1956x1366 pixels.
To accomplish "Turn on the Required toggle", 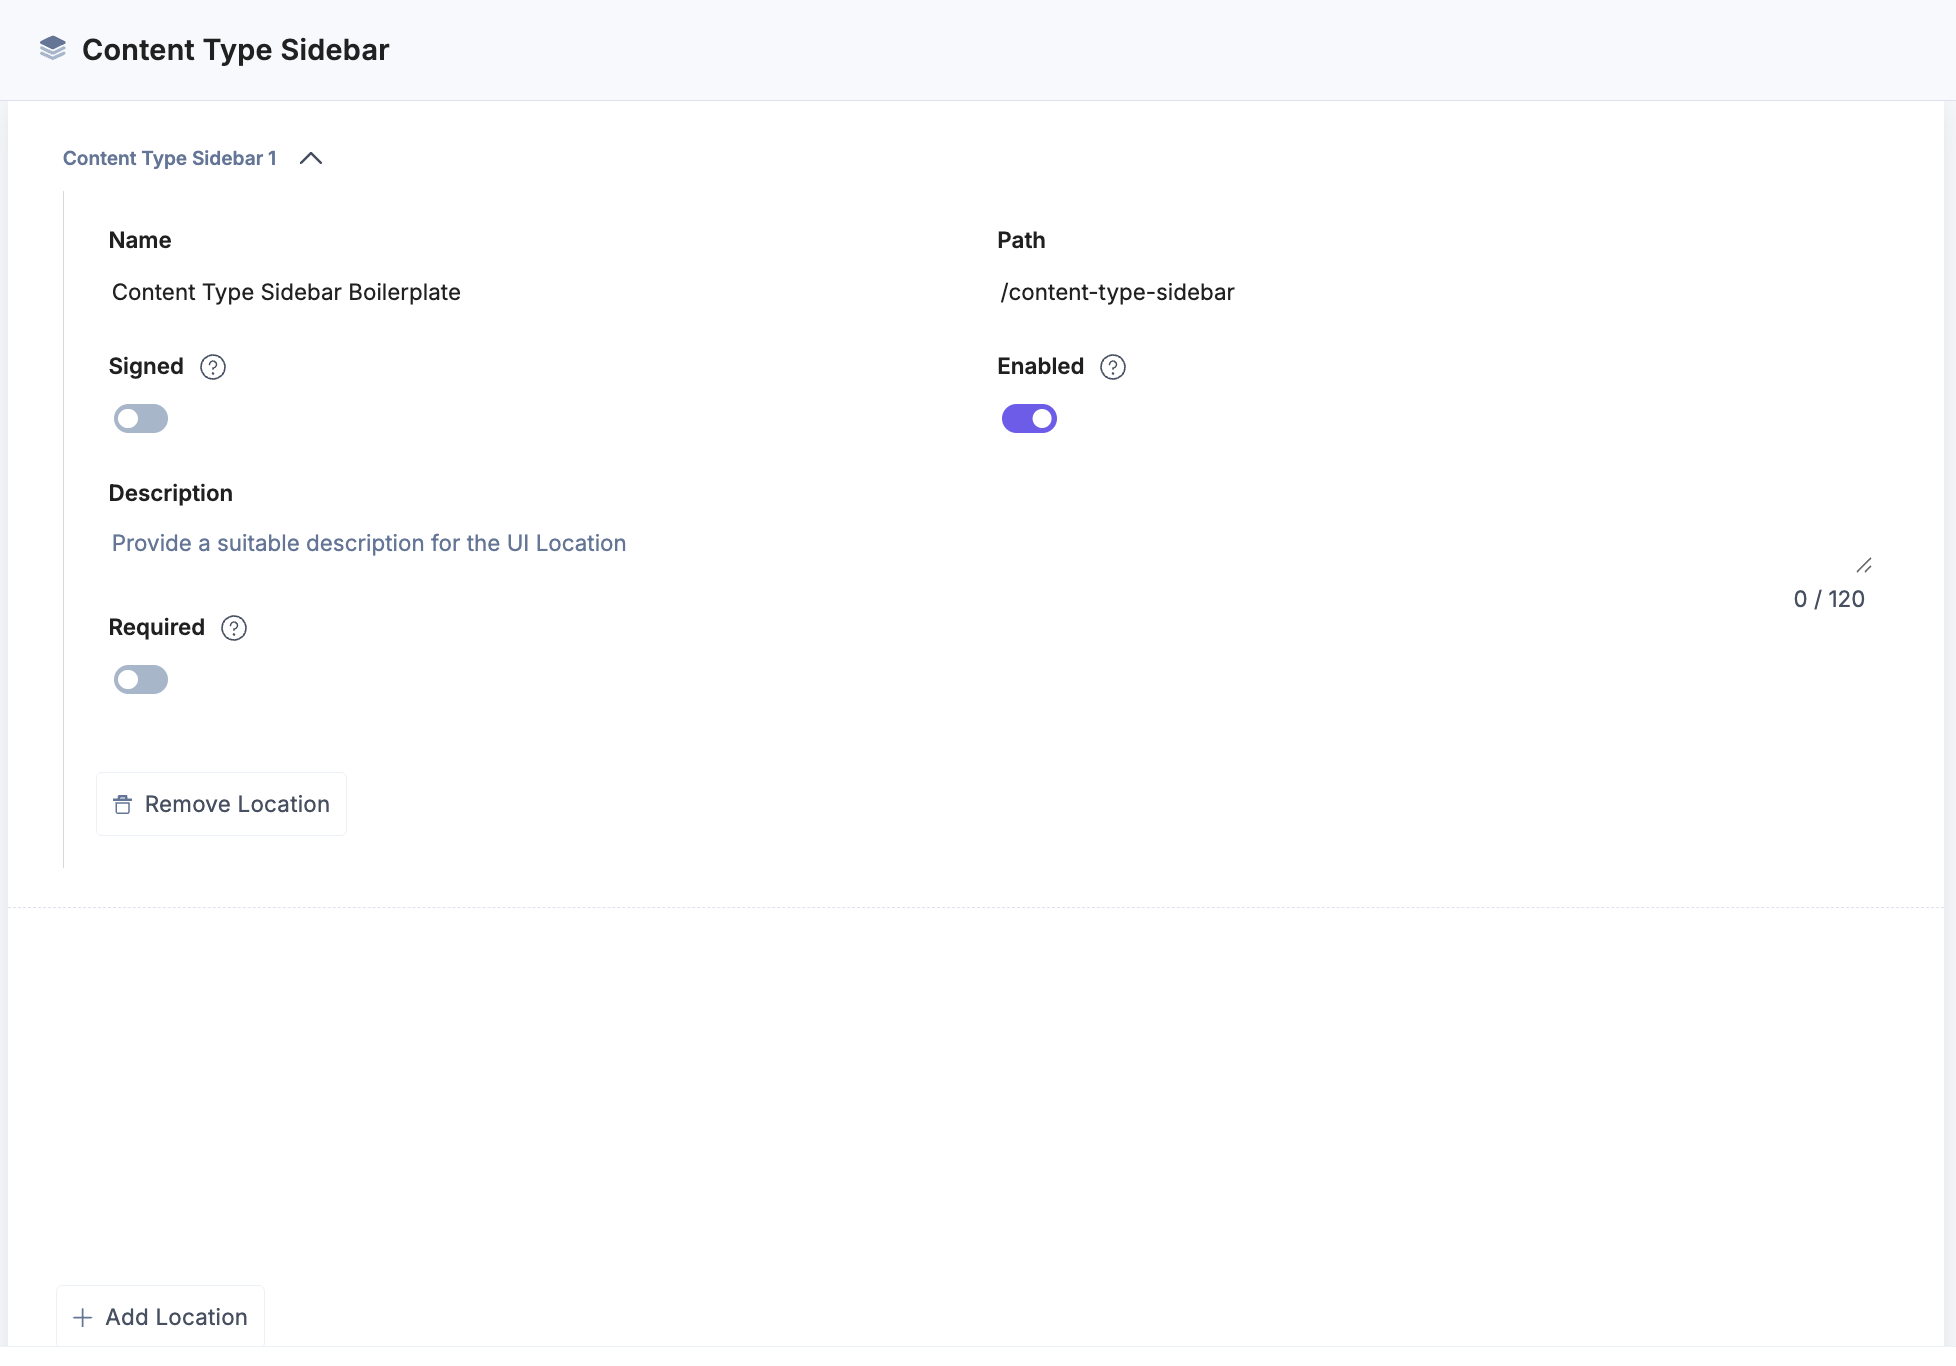I will [x=141, y=680].
